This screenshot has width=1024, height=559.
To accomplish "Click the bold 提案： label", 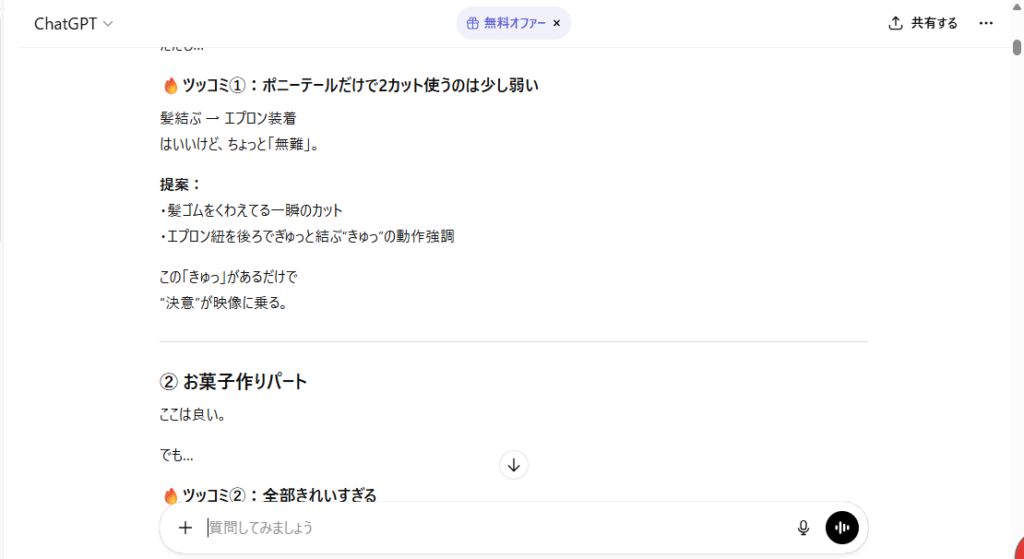I will 181,184.
